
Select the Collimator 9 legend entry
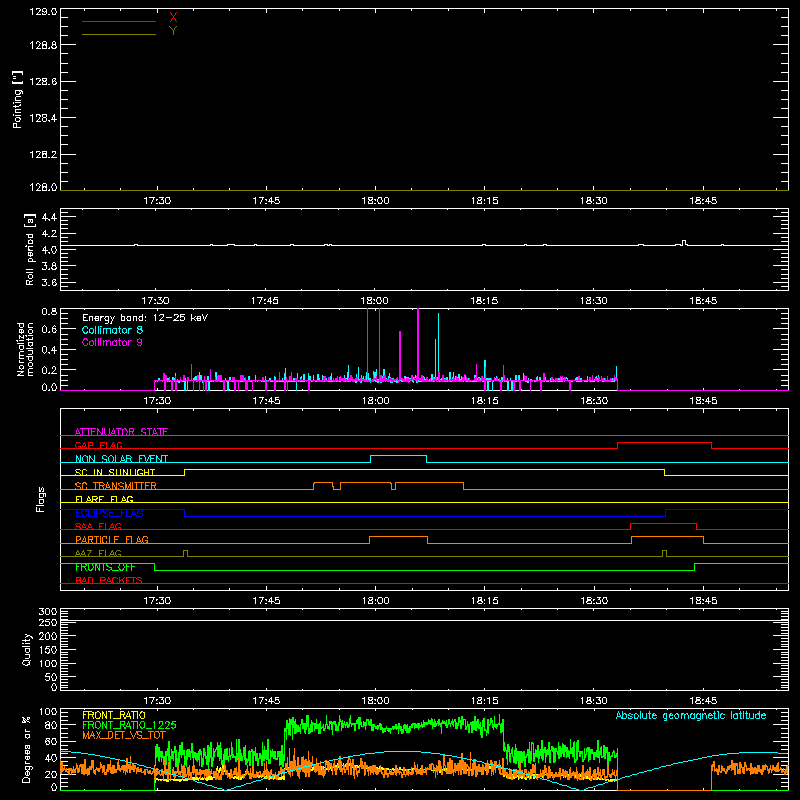tap(112, 342)
